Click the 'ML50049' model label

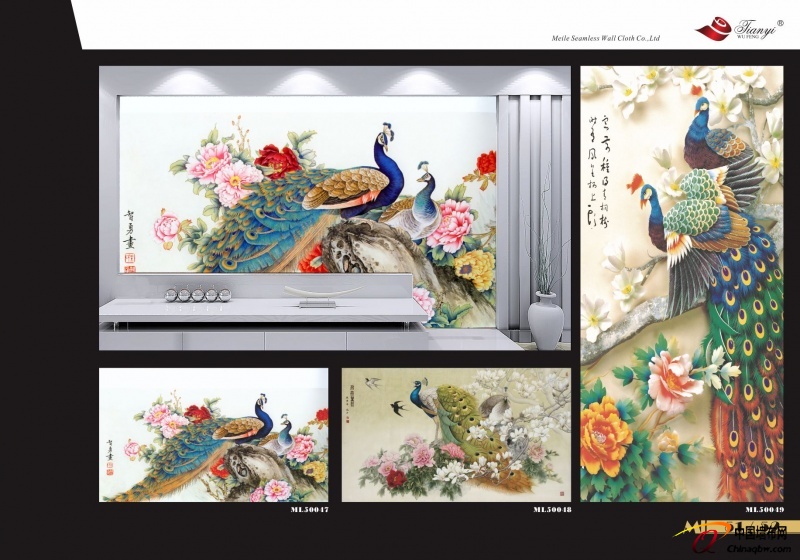[764, 510]
